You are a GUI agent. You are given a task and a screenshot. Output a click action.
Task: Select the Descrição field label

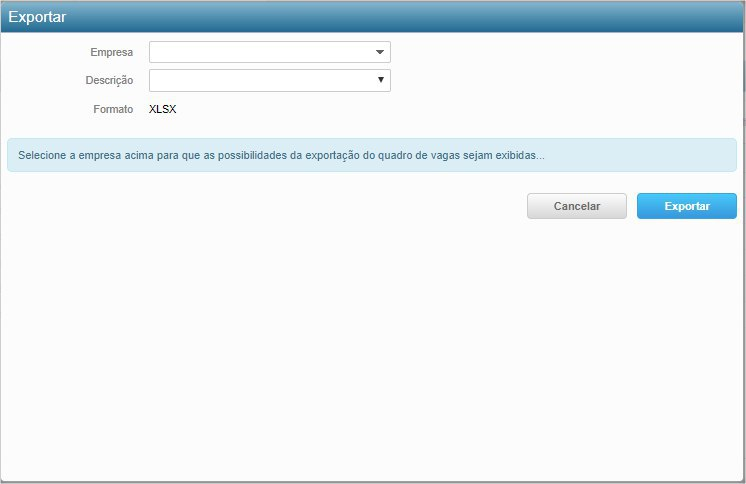110,80
